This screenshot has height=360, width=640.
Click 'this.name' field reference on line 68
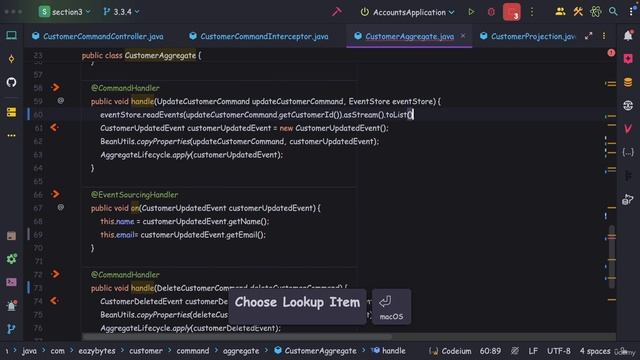[x=117, y=221]
